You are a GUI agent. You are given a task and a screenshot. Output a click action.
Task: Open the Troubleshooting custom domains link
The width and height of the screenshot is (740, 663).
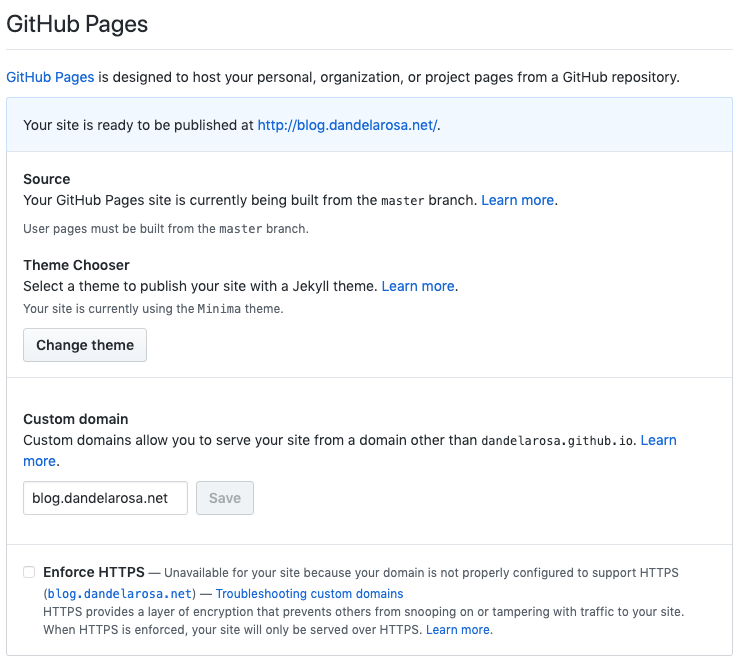tap(310, 594)
